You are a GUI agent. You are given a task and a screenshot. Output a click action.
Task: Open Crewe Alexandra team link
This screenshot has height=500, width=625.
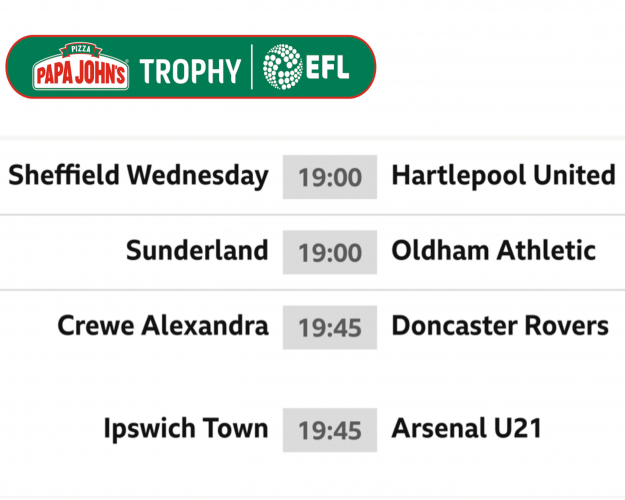pyautogui.click(x=163, y=326)
